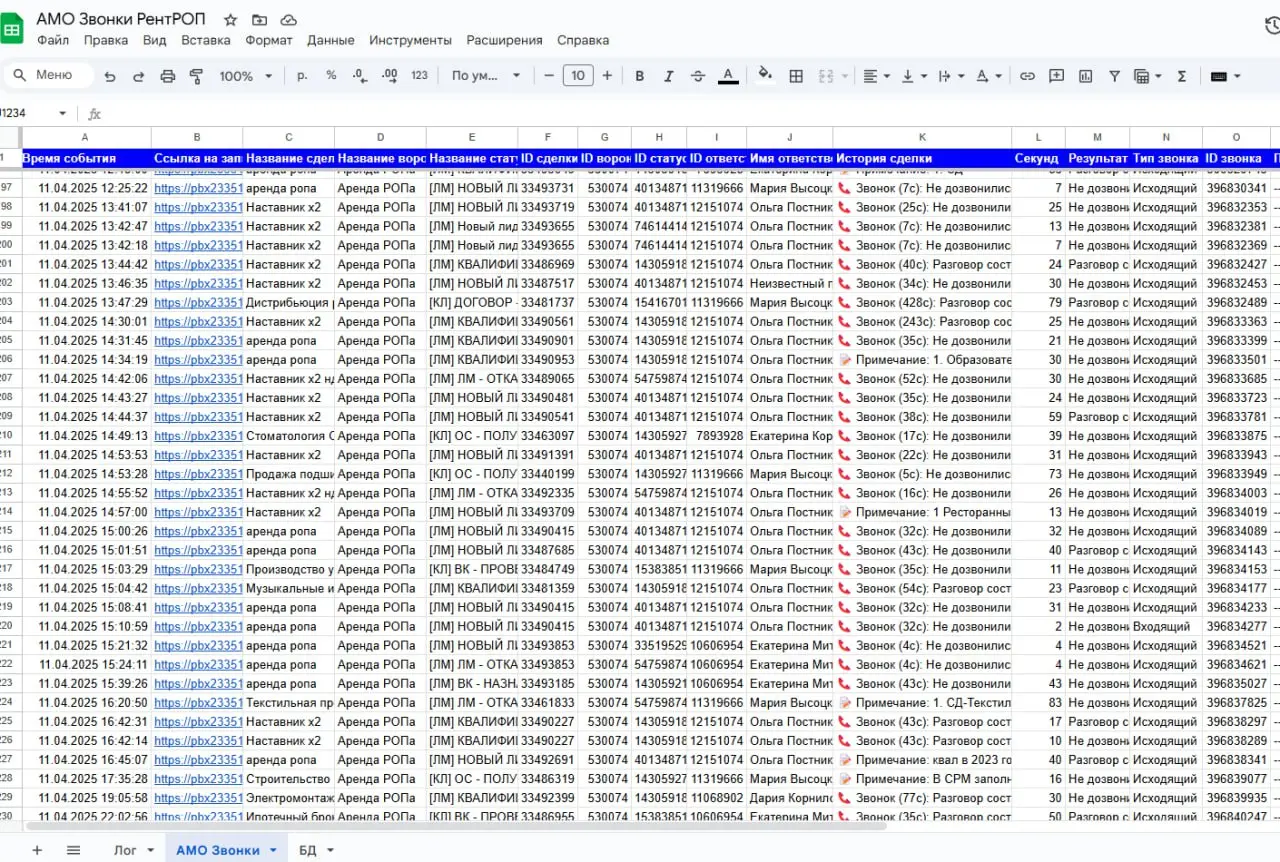Image resolution: width=1280 pixels, height=862 pixels.
Task: Create a filter with the funnel icon
Action: coord(1113,75)
